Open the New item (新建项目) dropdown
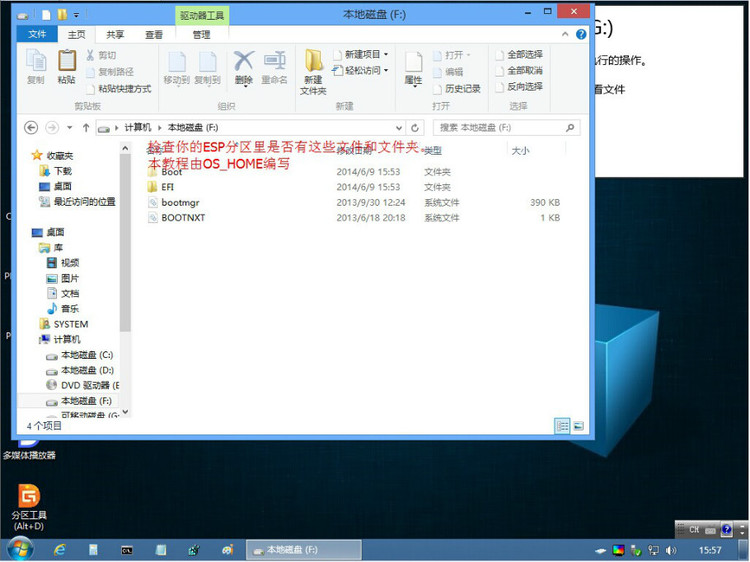 [x=361, y=55]
